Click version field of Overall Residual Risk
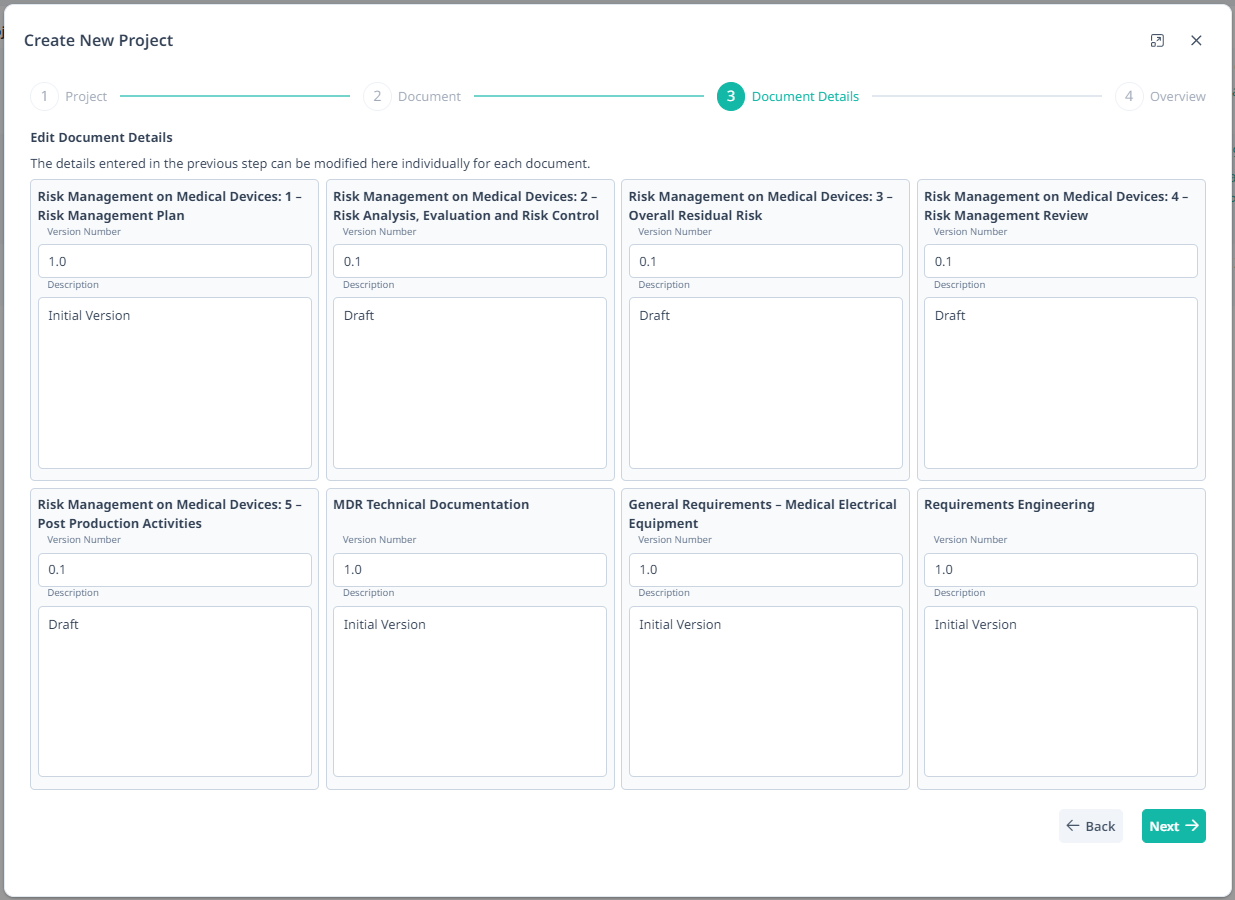 [765, 261]
